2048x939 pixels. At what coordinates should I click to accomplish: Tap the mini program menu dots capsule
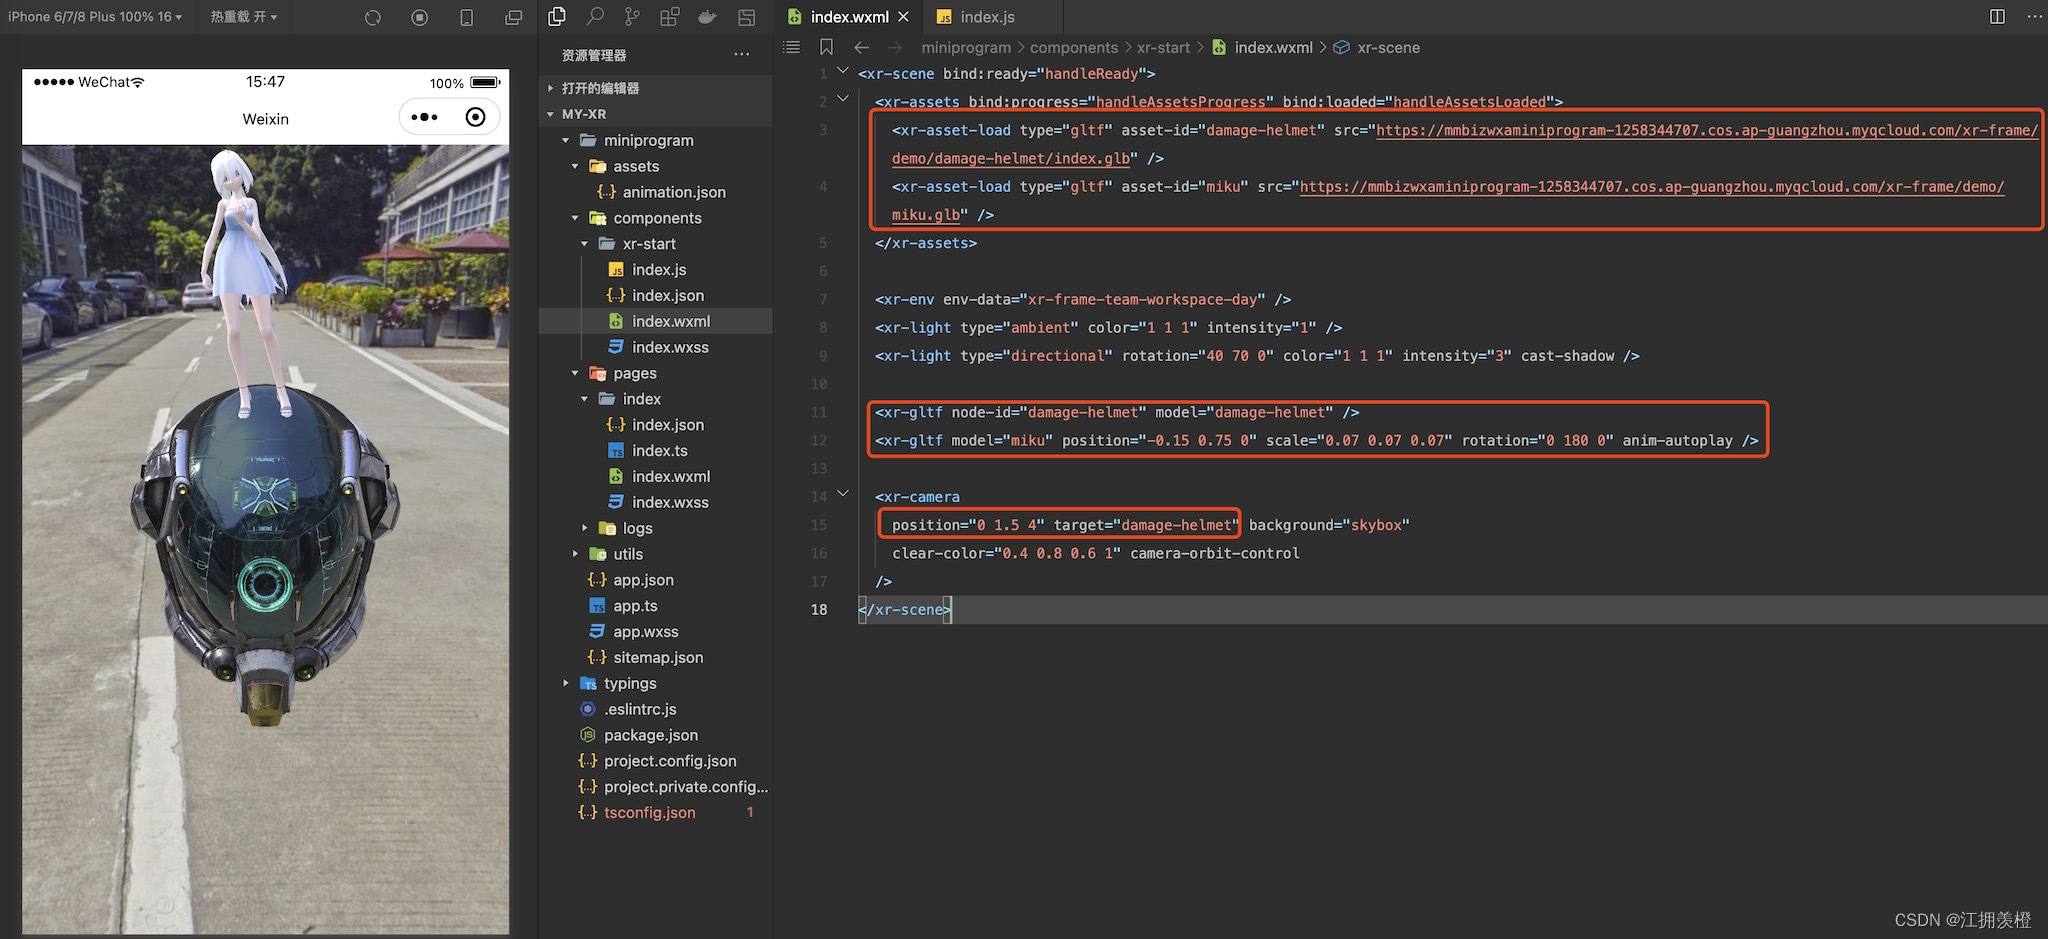424,117
